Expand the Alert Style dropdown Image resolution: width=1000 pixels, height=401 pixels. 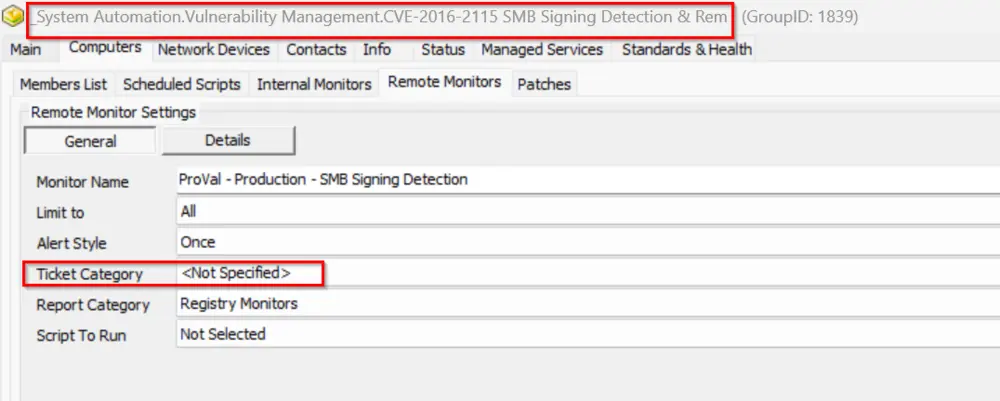[x=585, y=242]
